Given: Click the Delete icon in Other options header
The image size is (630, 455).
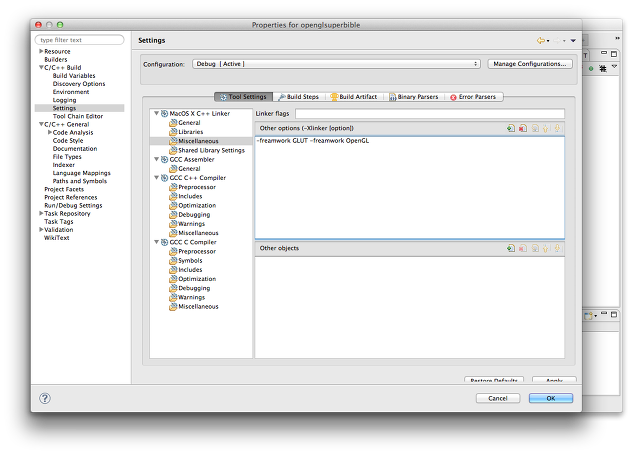Looking at the screenshot, I should [523, 129].
